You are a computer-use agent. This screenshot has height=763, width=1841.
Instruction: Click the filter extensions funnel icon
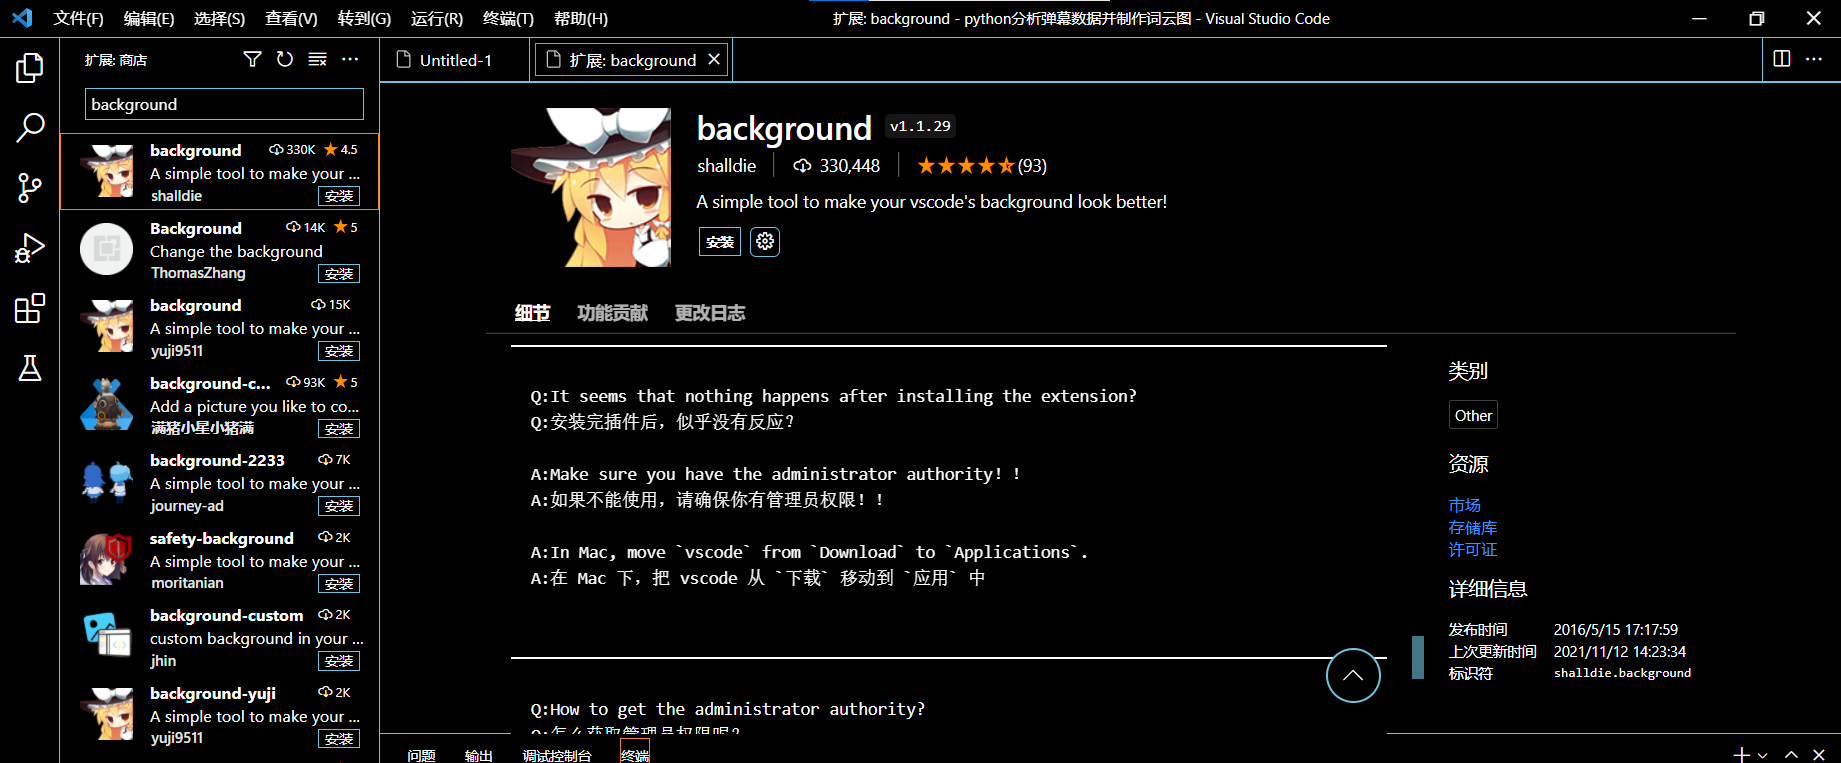[253, 60]
